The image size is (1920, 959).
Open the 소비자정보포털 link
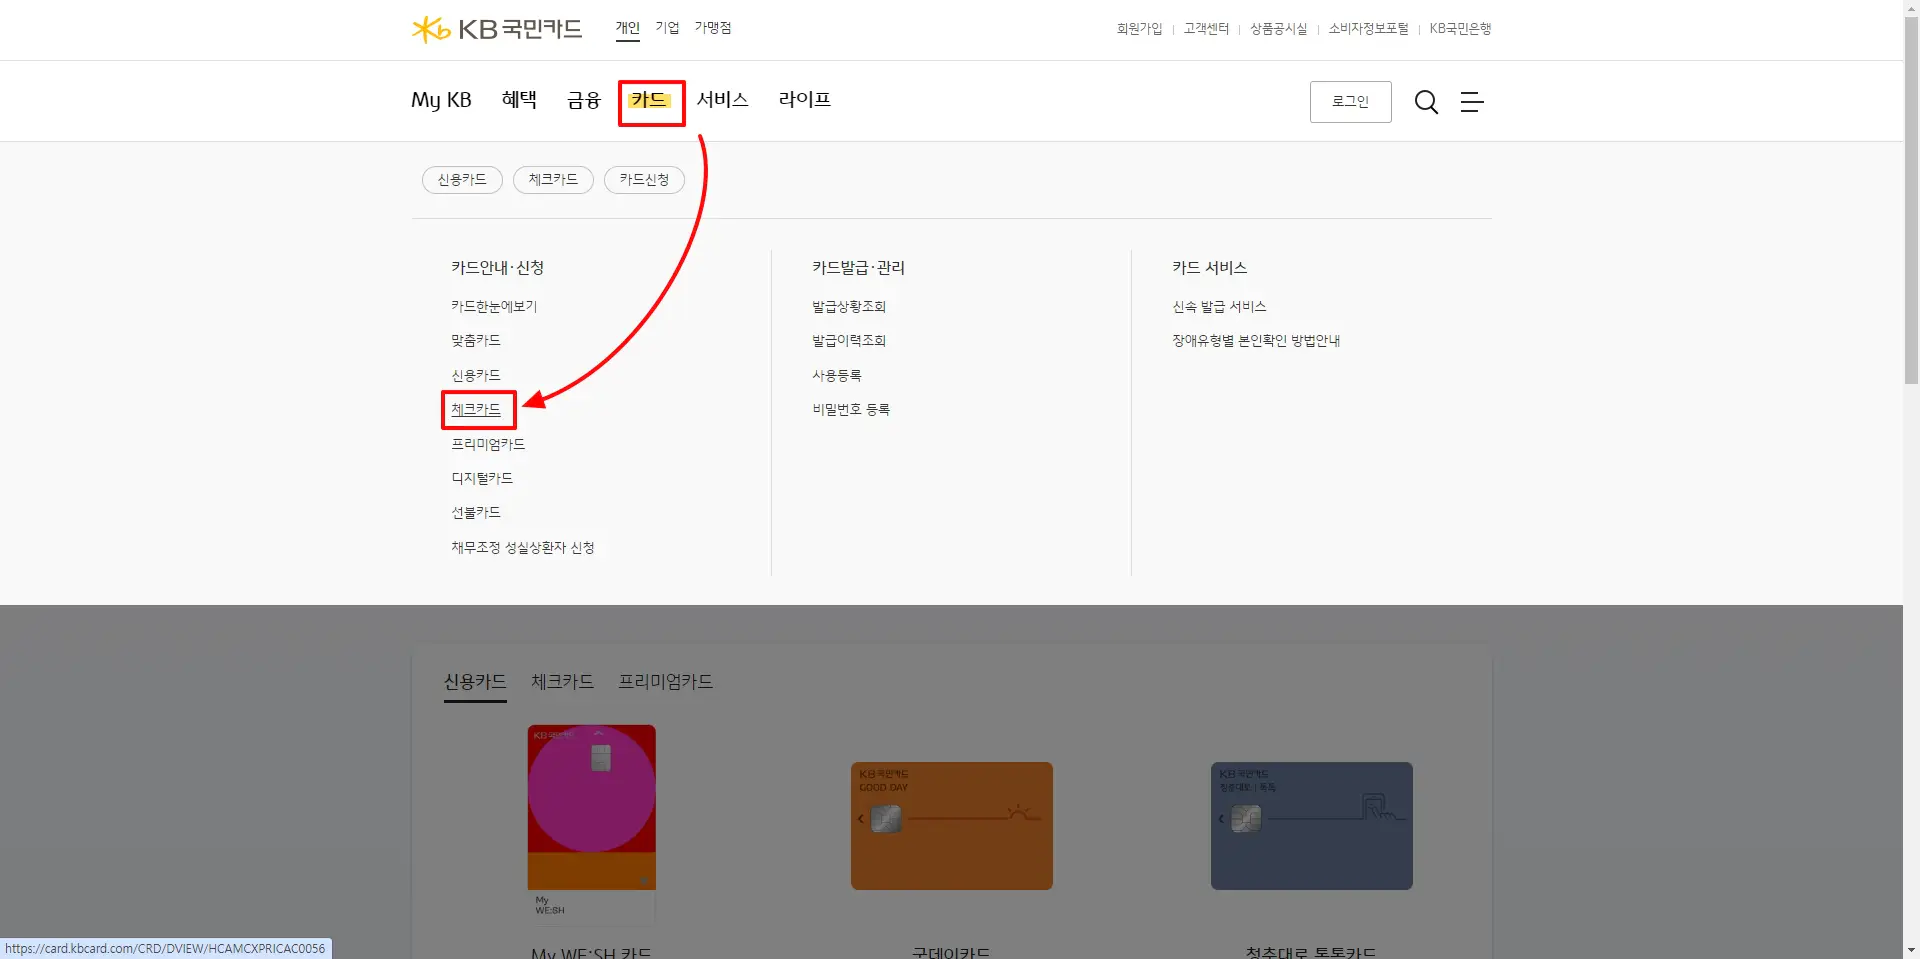[x=1368, y=29]
